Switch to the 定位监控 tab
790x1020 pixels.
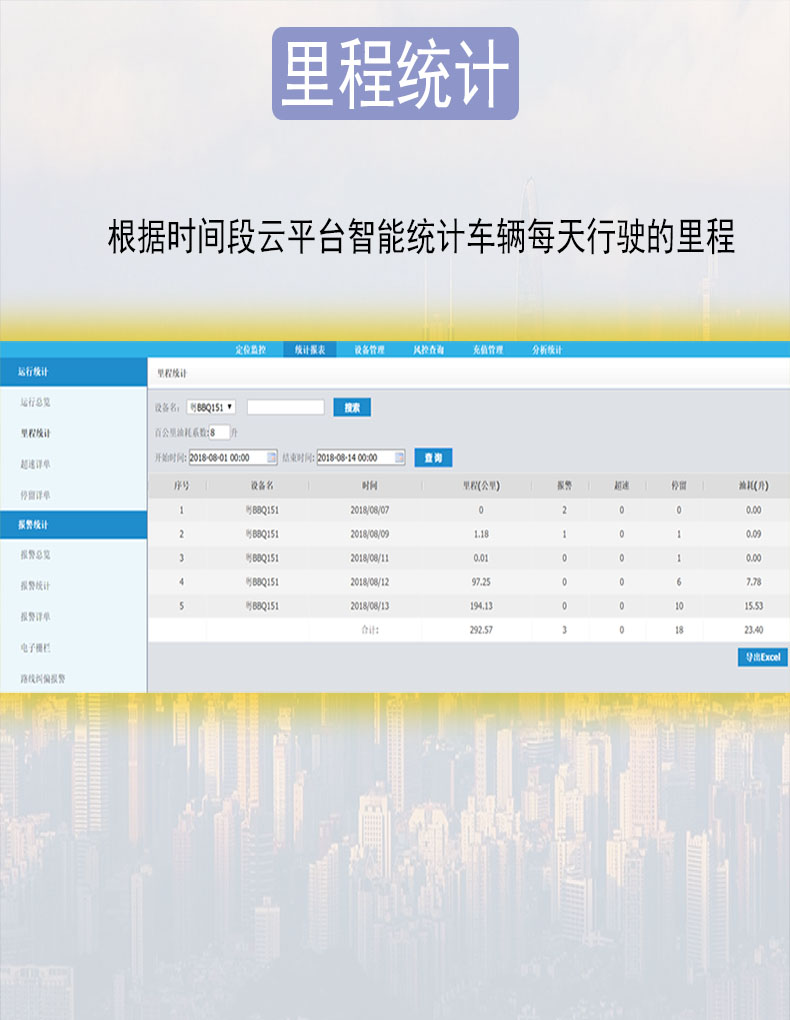click(x=251, y=349)
